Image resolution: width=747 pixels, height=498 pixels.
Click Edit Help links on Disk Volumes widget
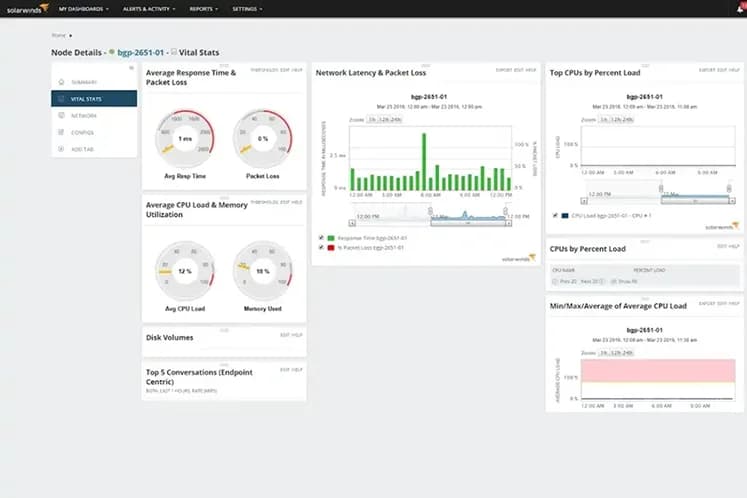coord(291,335)
